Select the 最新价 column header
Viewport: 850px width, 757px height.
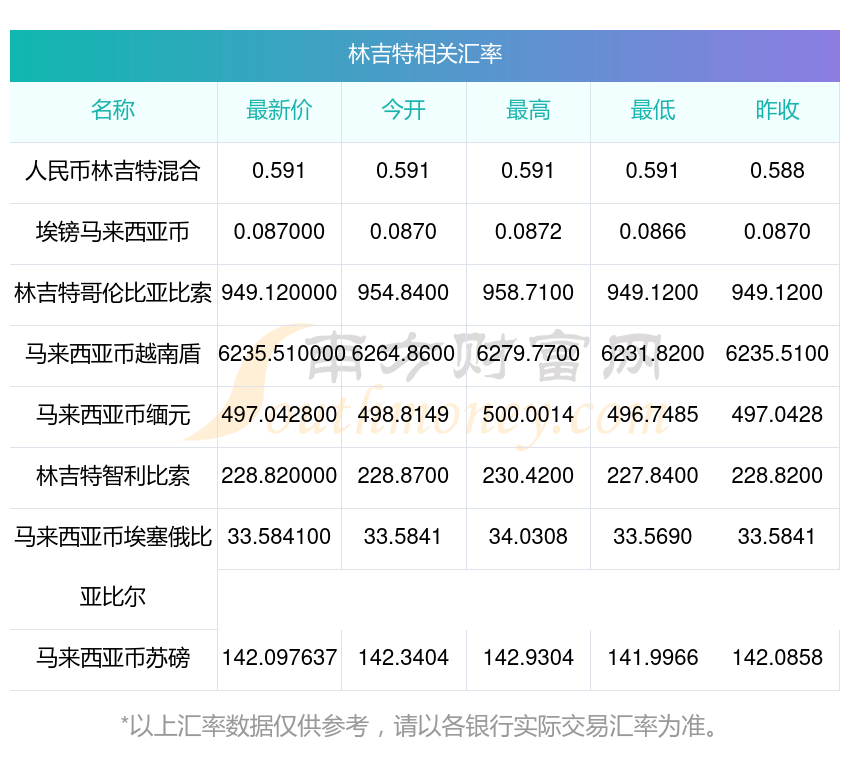[x=279, y=110]
